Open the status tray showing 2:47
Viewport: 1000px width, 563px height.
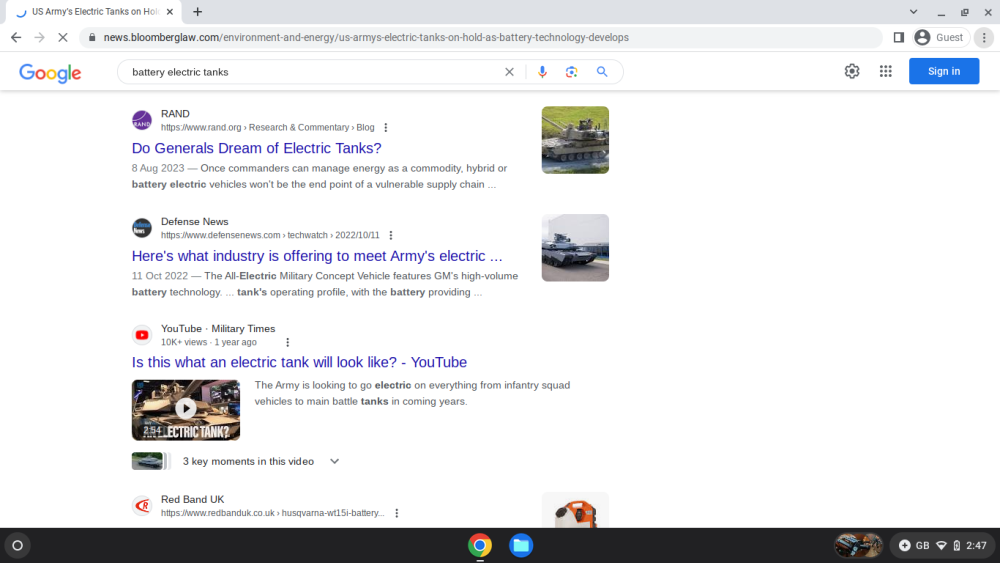coord(943,546)
